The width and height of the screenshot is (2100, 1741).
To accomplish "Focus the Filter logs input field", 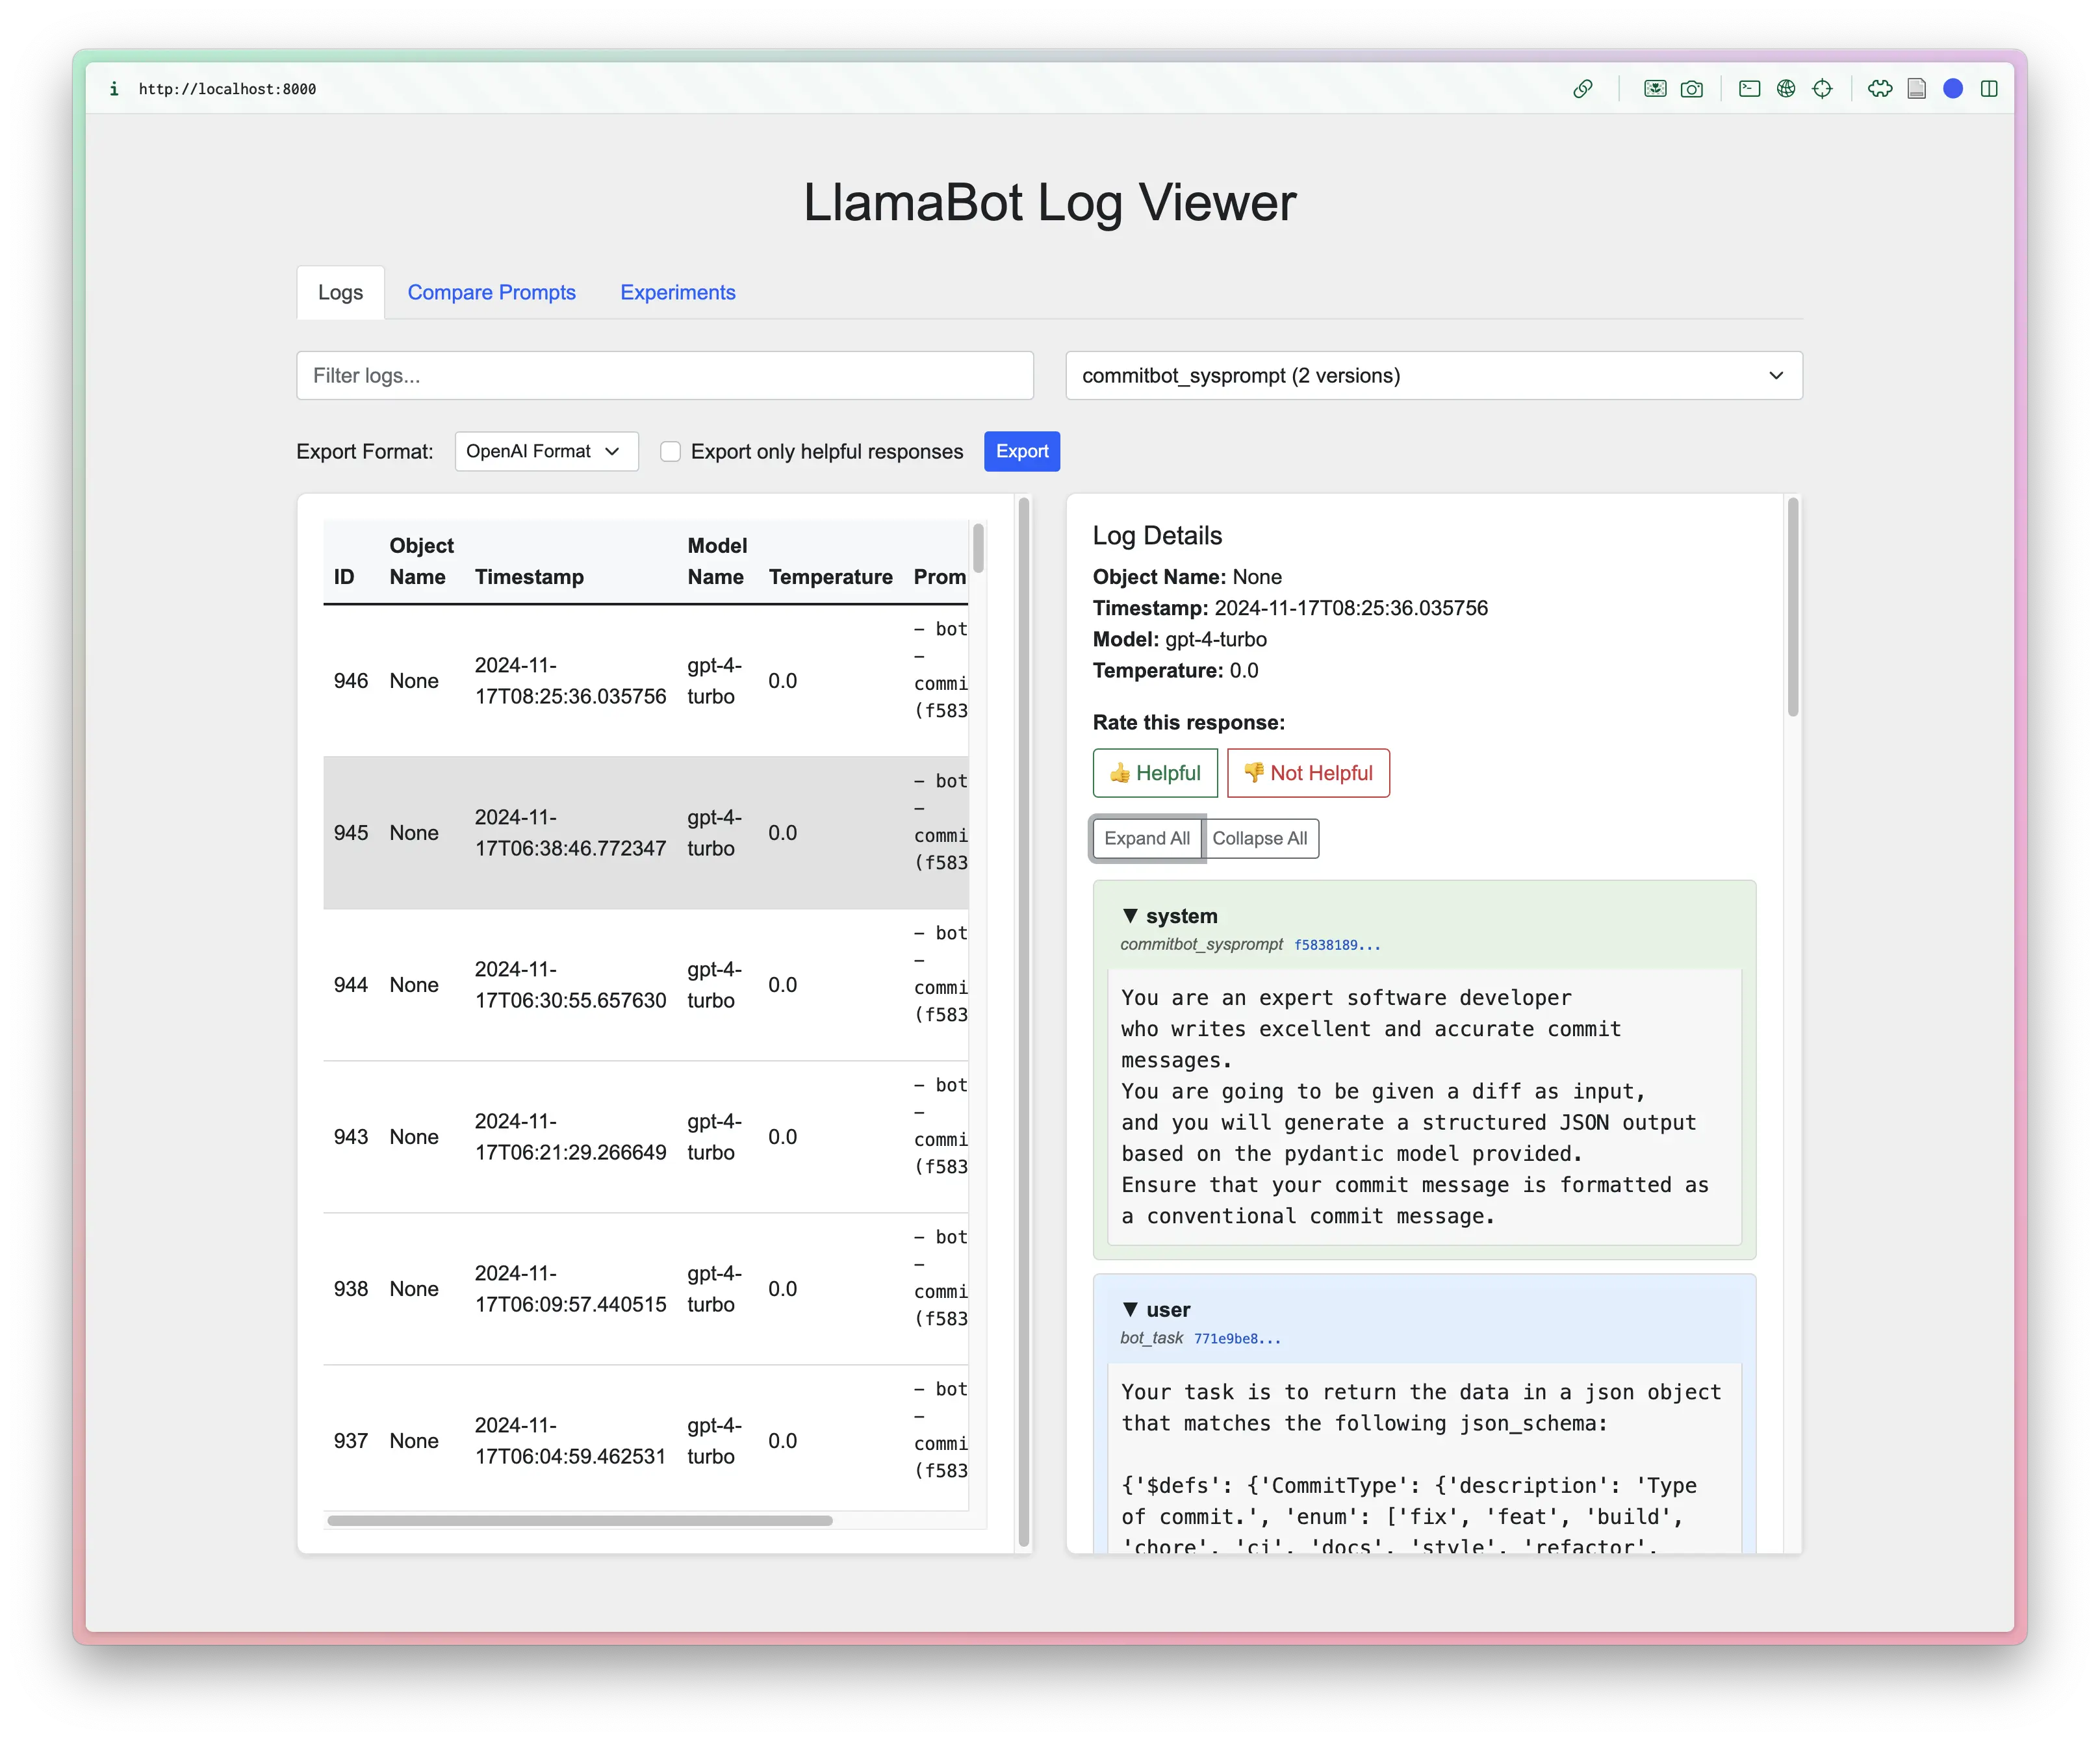I will click(x=665, y=376).
